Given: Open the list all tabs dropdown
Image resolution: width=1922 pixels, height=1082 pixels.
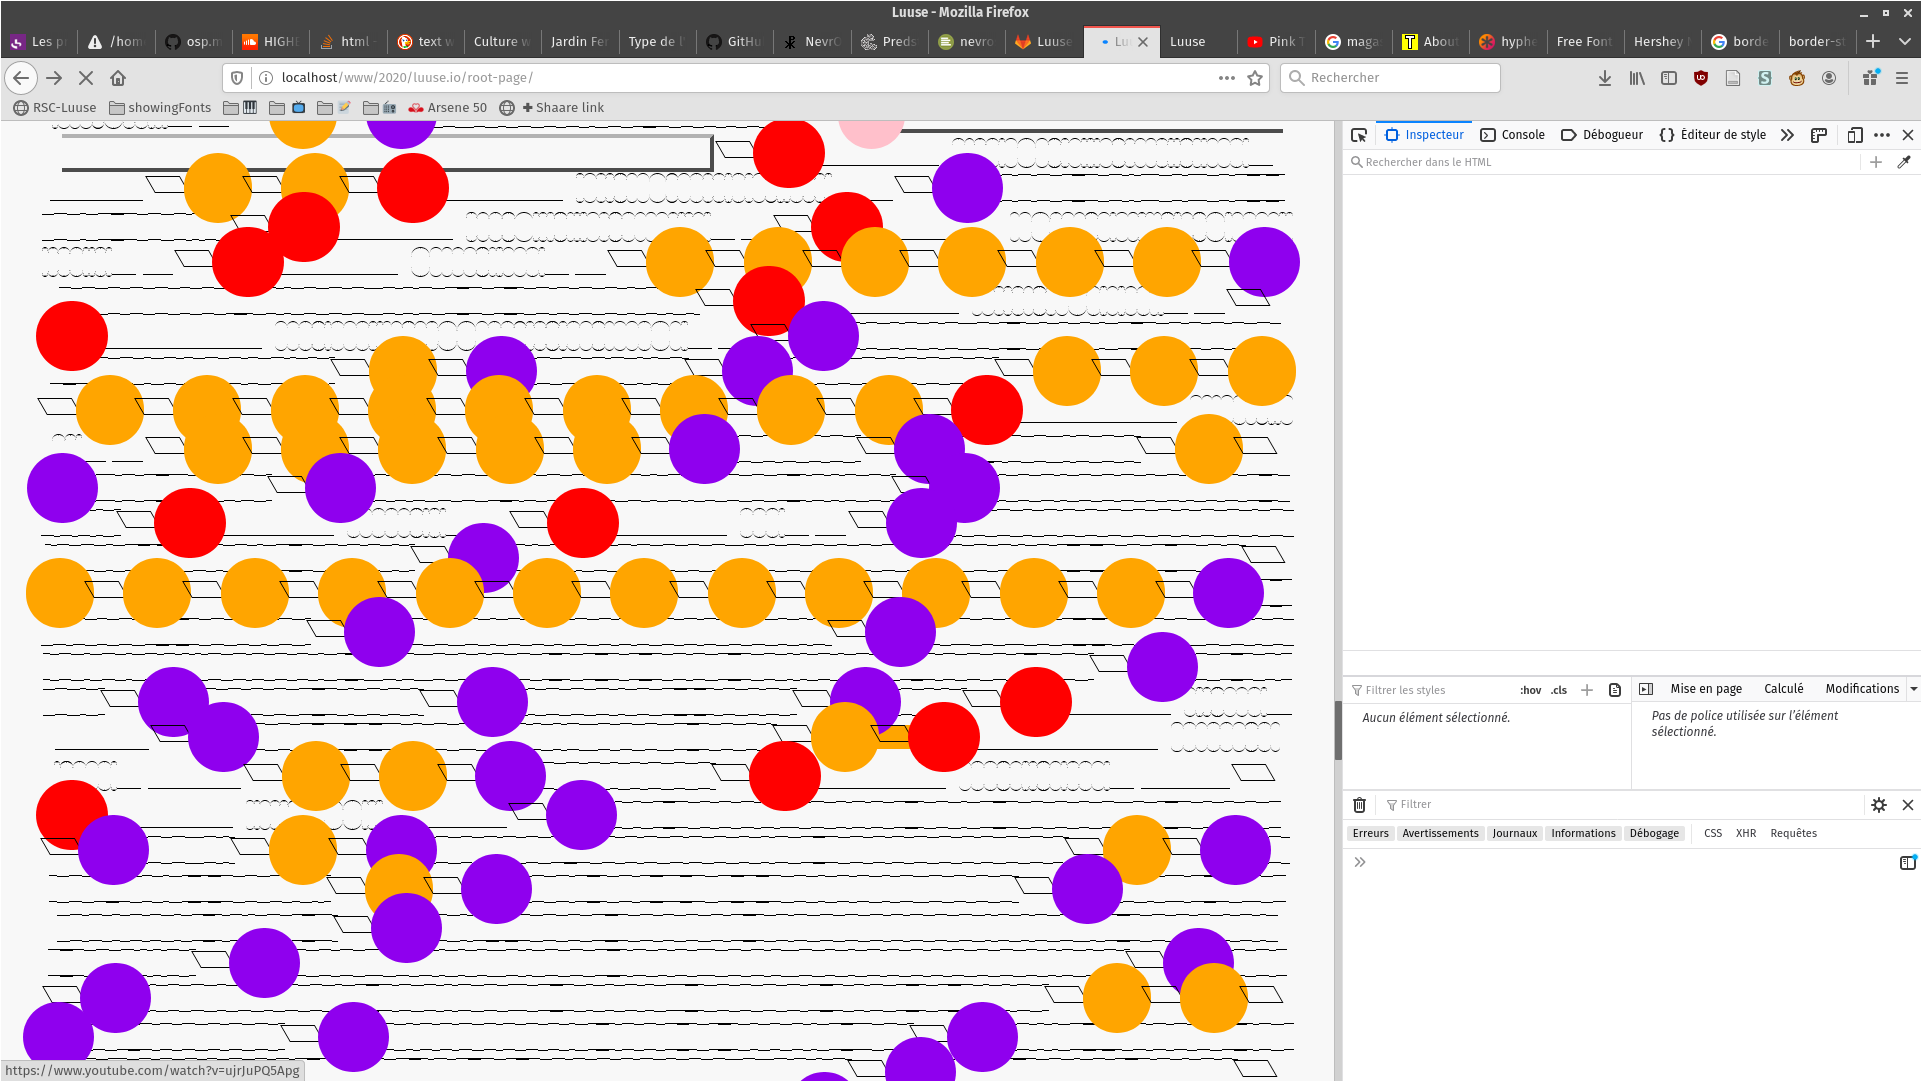Looking at the screenshot, I should [x=1905, y=41].
